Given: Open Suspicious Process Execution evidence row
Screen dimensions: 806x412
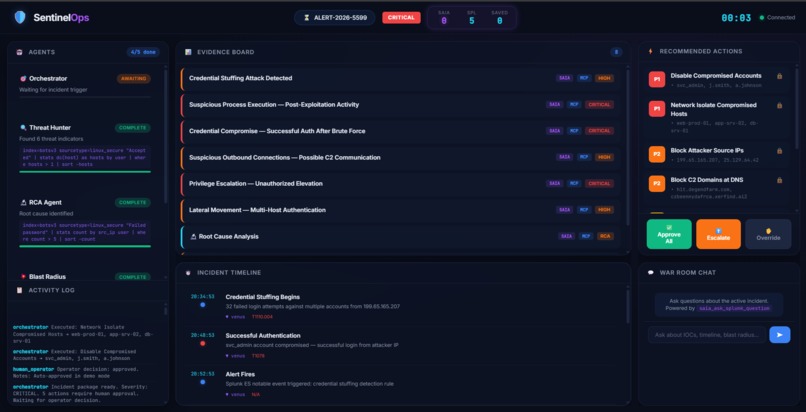Looking at the screenshot, I should [x=401, y=104].
